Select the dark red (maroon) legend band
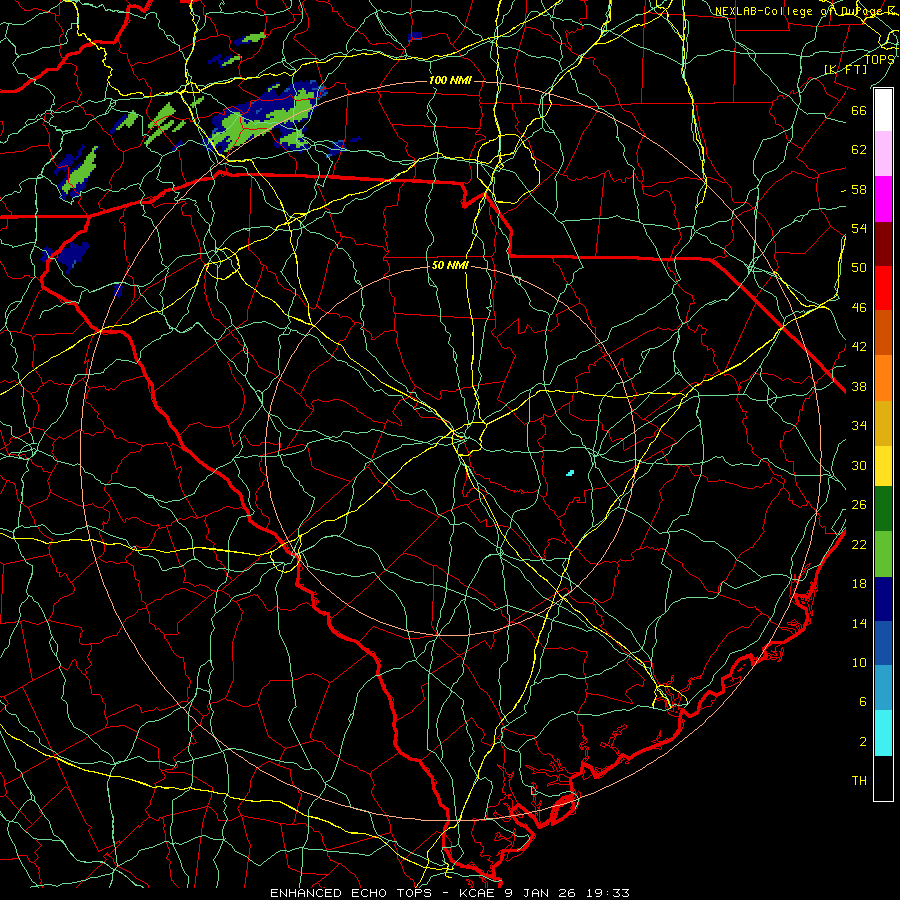The width and height of the screenshot is (900, 900). [x=883, y=244]
